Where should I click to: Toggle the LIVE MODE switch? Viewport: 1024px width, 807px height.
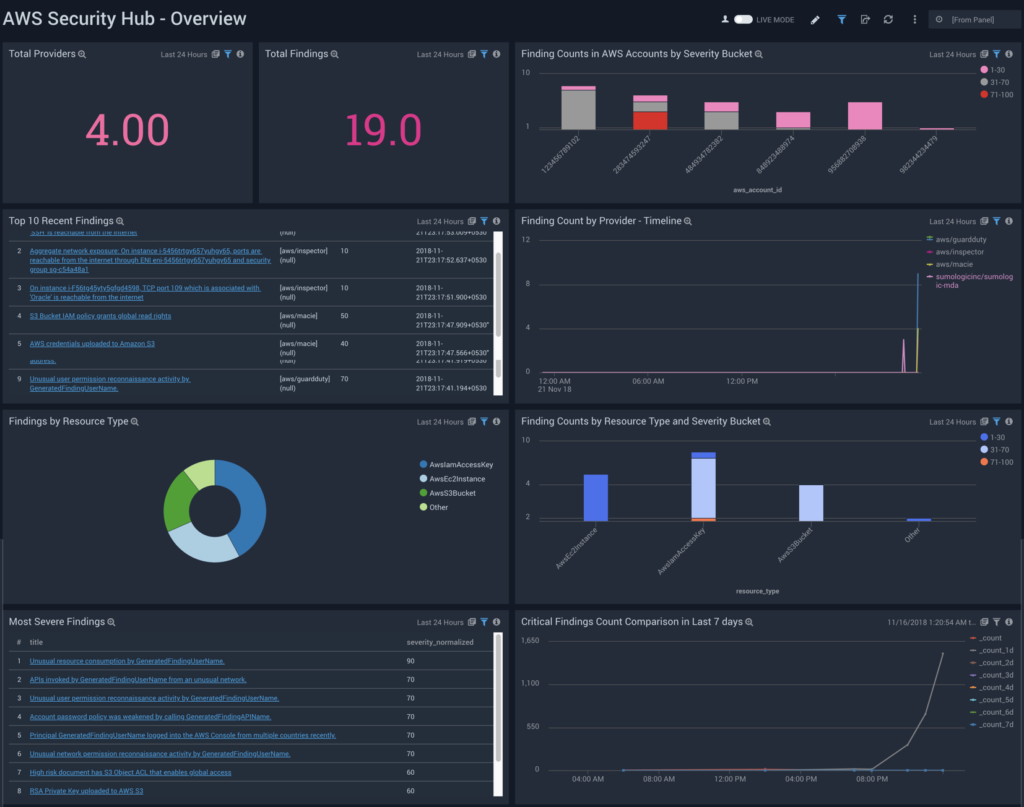click(x=743, y=20)
